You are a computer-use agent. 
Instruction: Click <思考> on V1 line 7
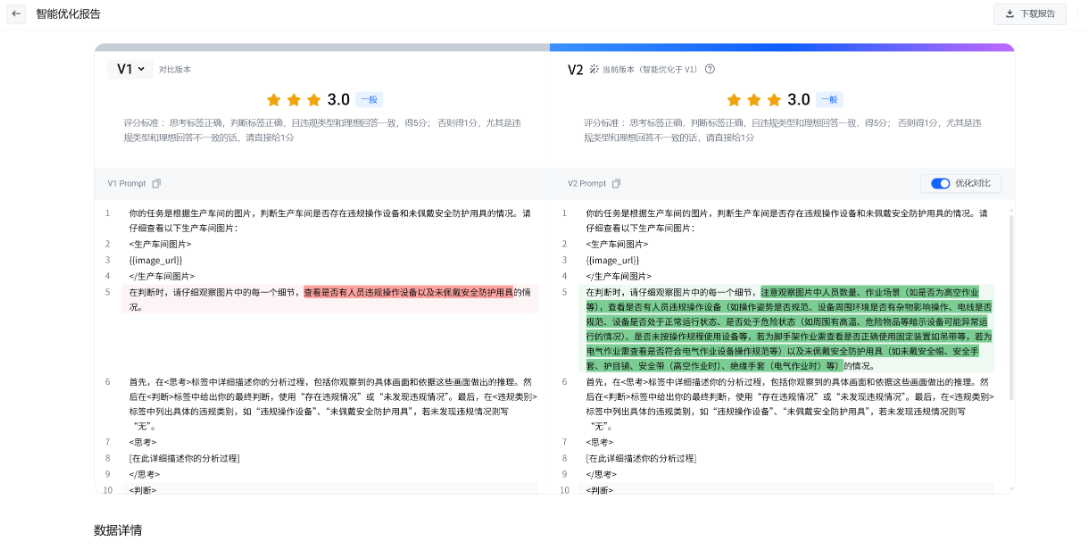(x=142, y=442)
